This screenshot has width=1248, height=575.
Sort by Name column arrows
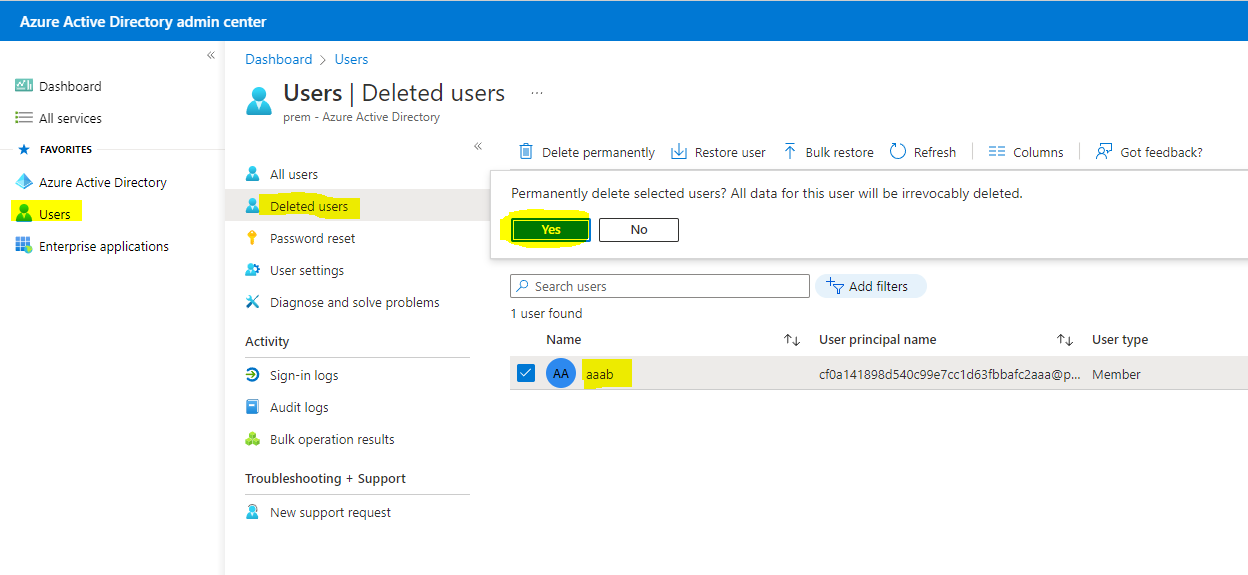pyautogui.click(x=792, y=340)
